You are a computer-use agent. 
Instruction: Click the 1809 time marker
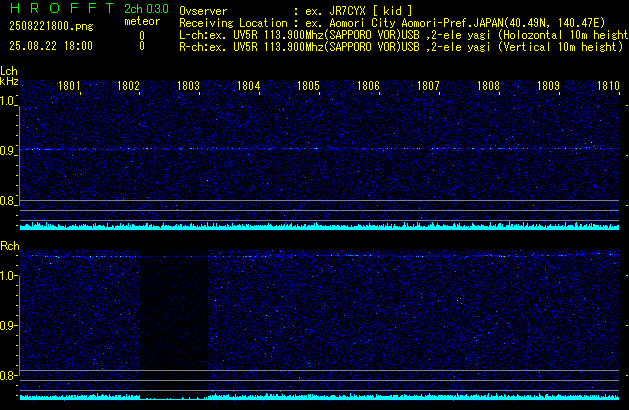point(548,86)
